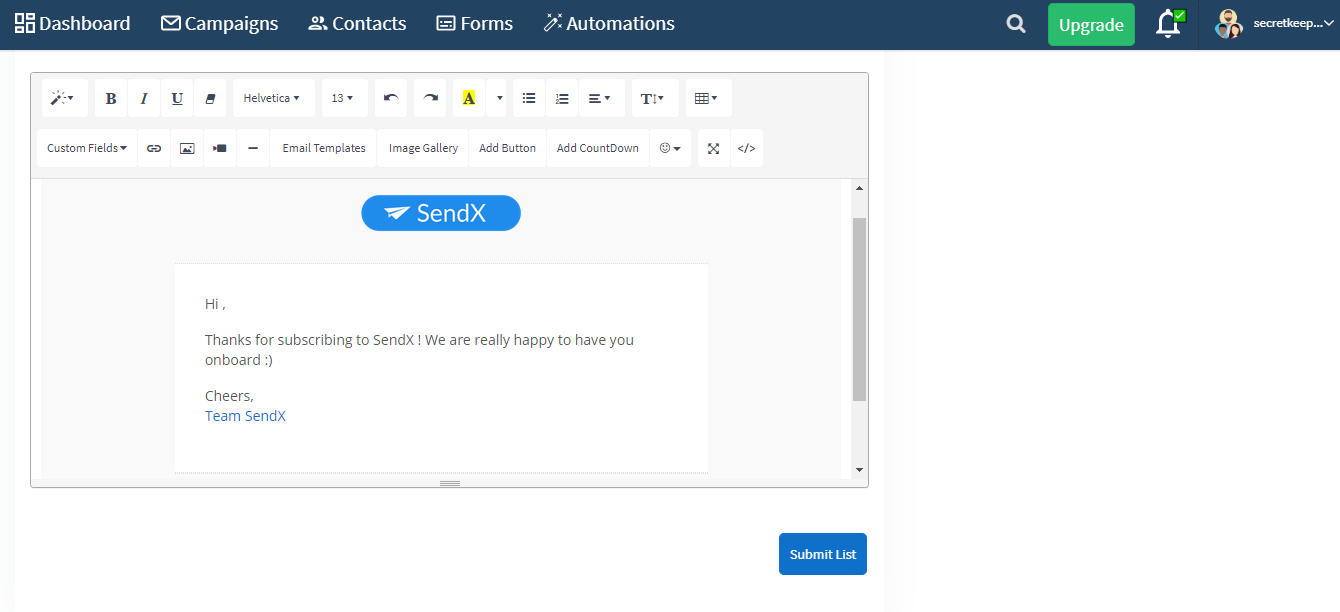Click the editor vertical scrollbar thumb

pyautogui.click(x=859, y=309)
